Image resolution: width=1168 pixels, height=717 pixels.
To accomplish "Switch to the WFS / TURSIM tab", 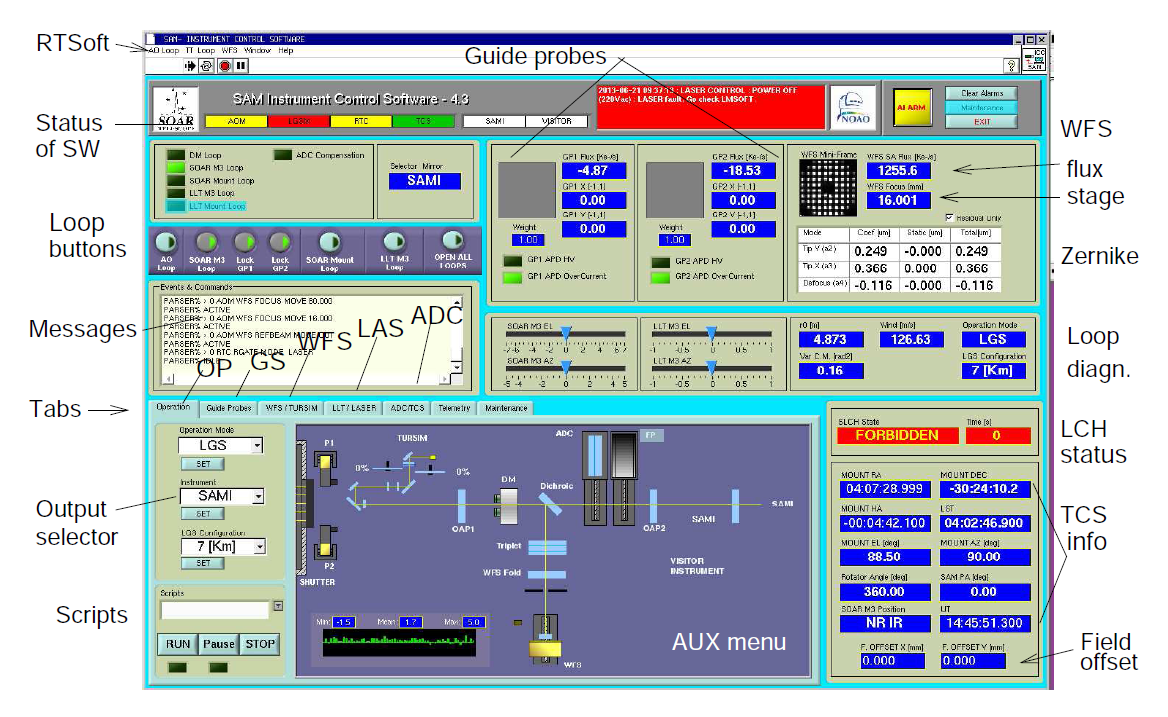I will (291, 408).
